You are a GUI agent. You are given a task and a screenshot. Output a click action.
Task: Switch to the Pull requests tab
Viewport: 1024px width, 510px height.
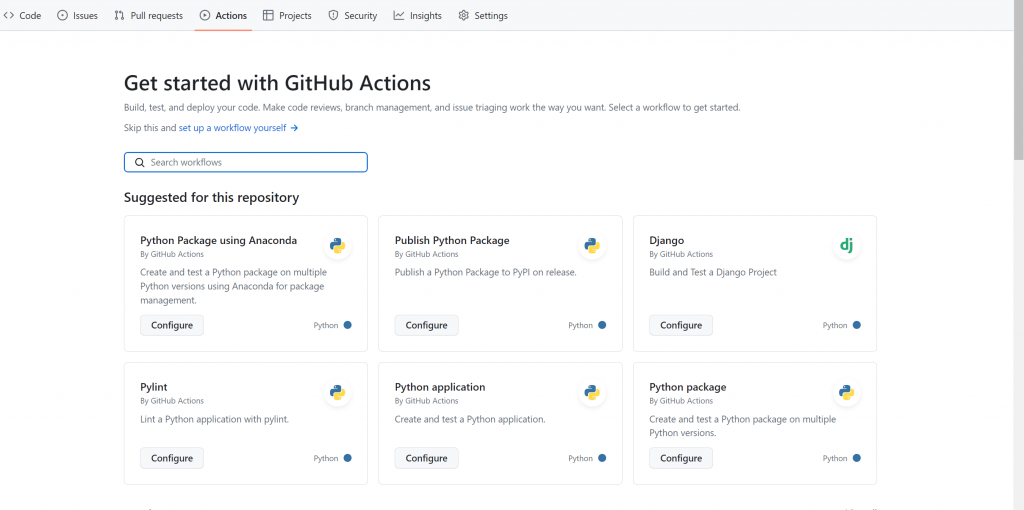149,16
